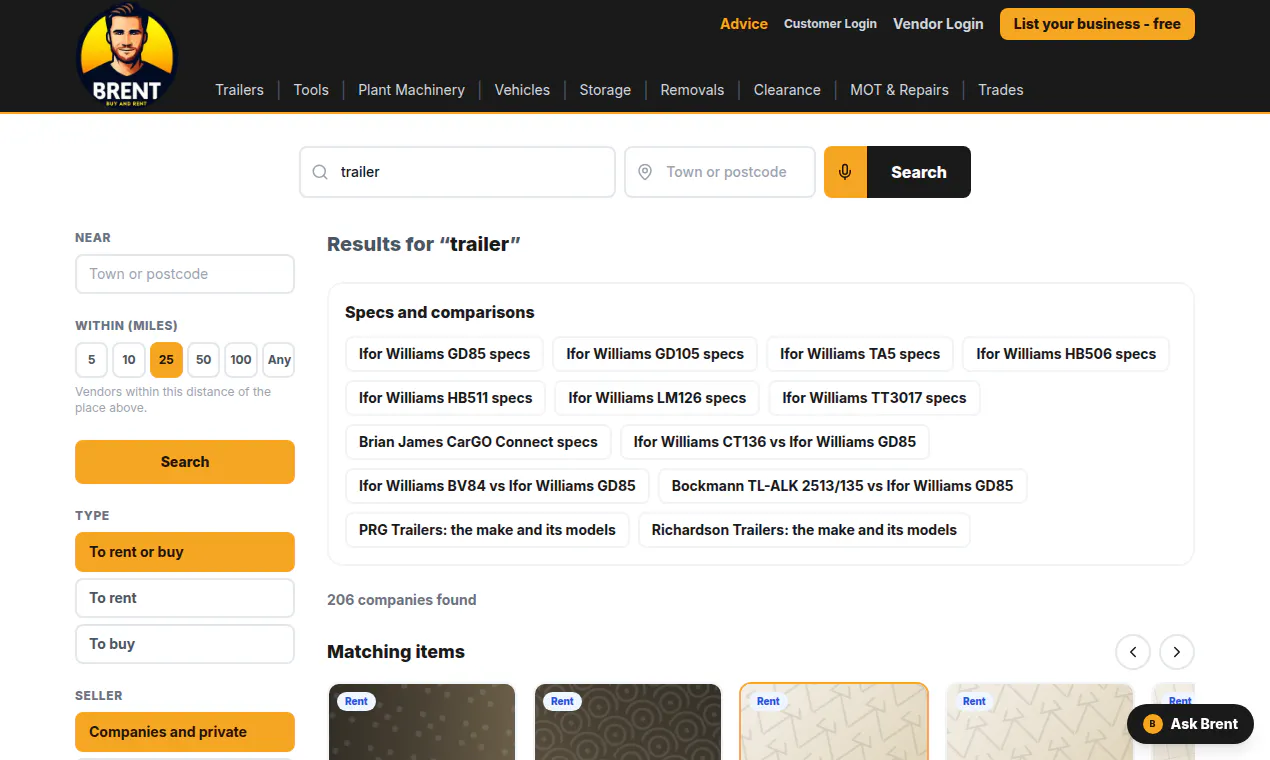Screen dimensions: 1270x760
Task: Click the orange sidebar Search button
Action: [185, 462]
